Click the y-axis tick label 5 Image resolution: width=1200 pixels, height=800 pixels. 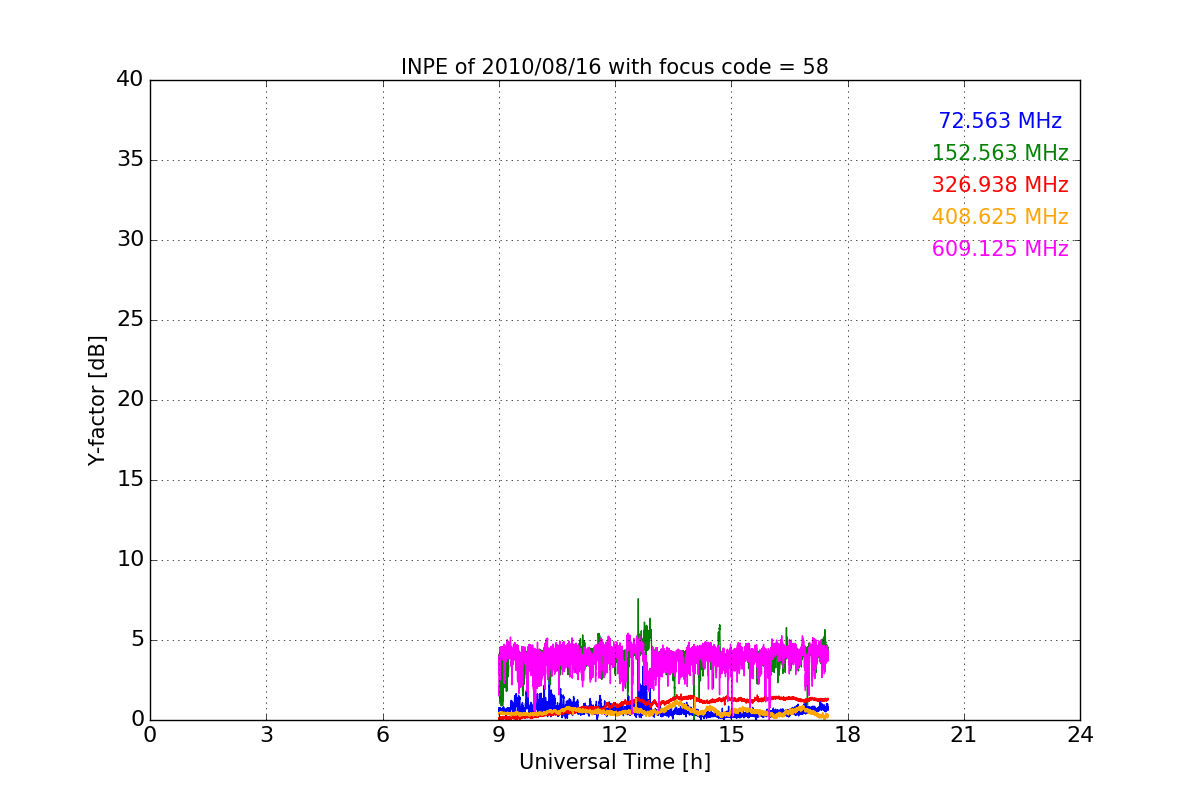[137, 640]
